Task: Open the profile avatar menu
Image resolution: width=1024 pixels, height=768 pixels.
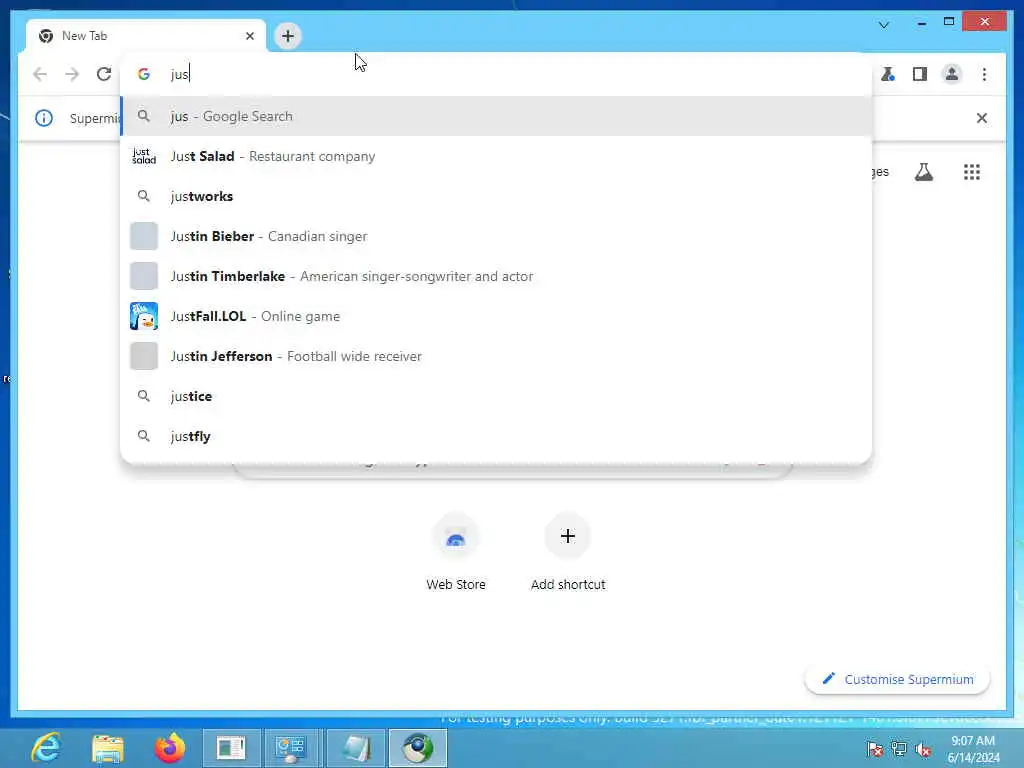Action: click(x=952, y=74)
